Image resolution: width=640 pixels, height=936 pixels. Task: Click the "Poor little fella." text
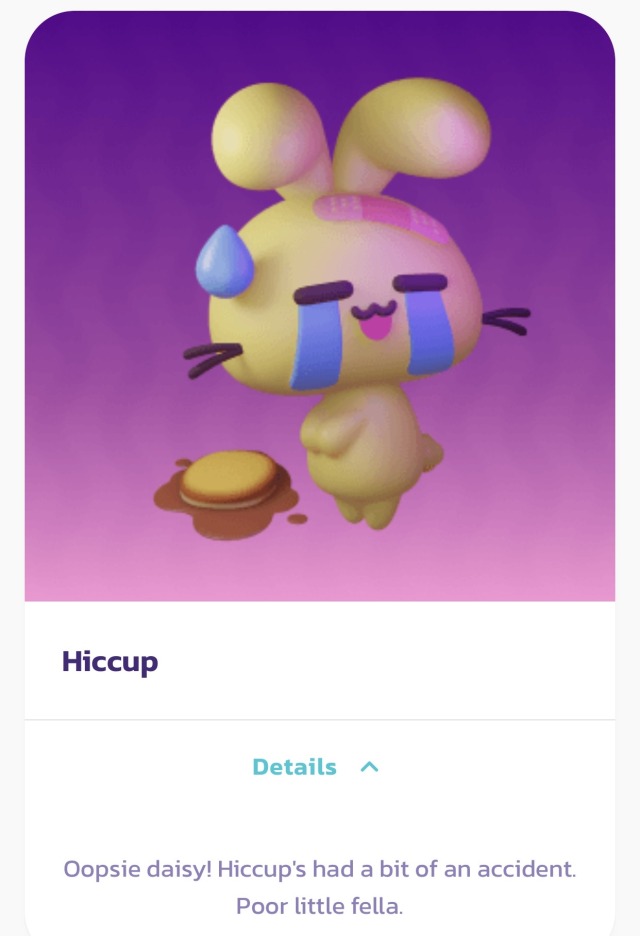tap(319, 906)
